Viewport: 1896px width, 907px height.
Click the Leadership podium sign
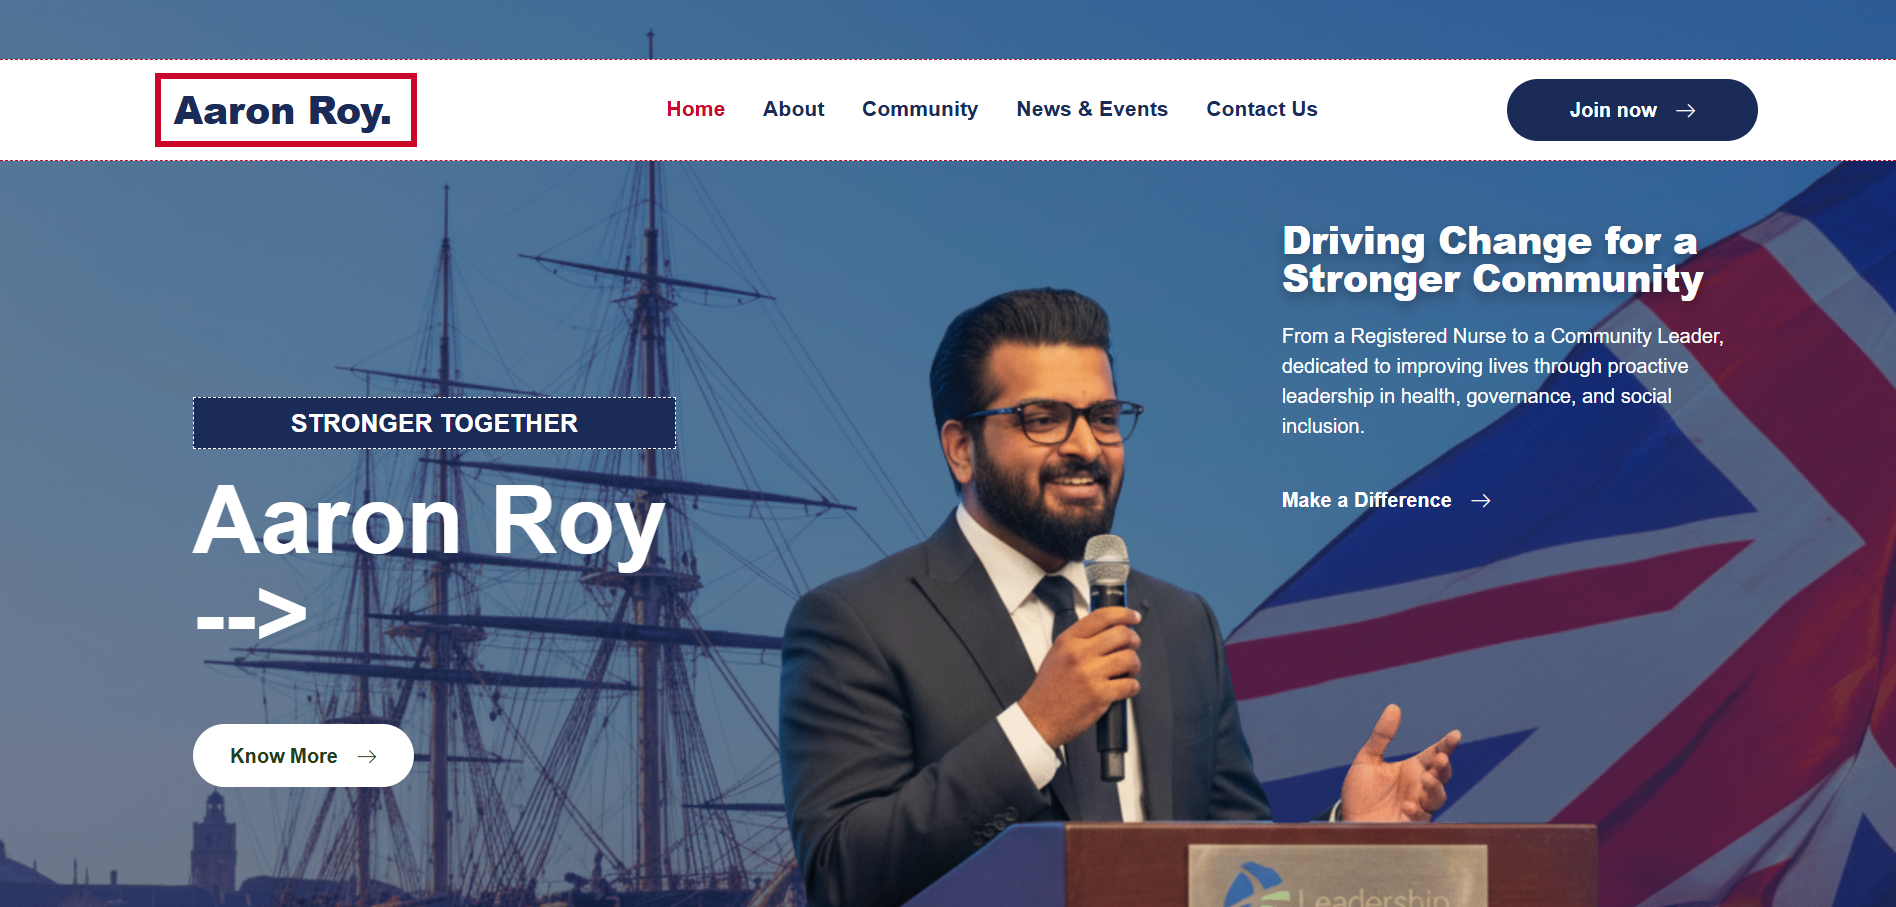click(1338, 877)
